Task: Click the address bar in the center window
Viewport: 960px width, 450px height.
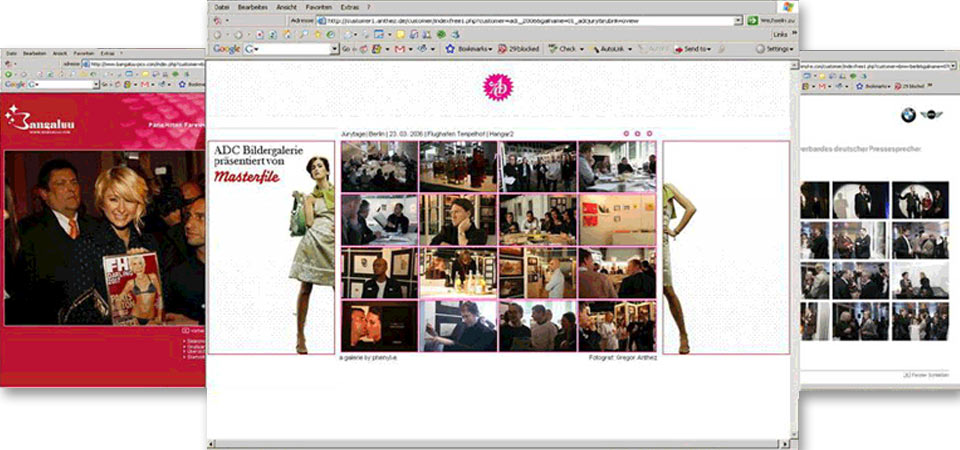Action: [529, 21]
